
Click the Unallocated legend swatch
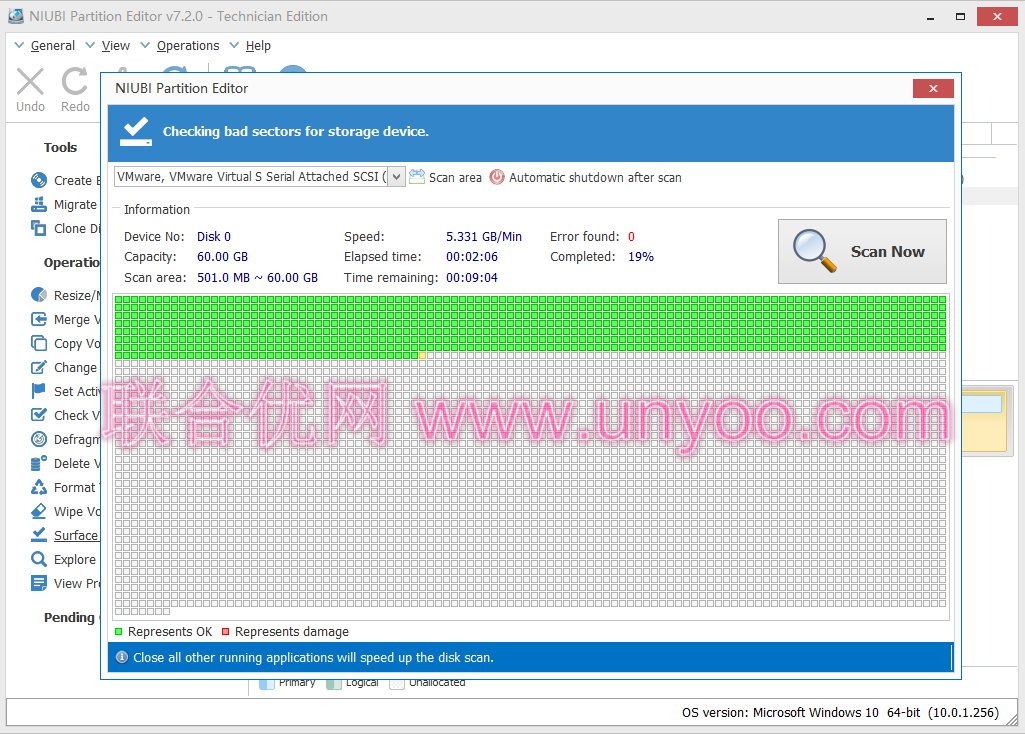pyautogui.click(x=397, y=684)
